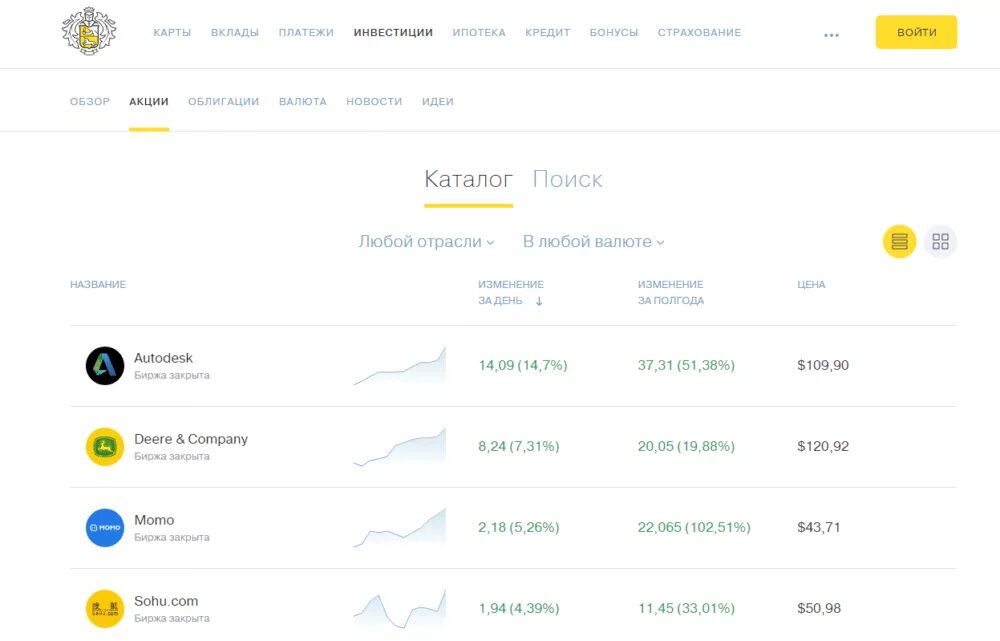This screenshot has width=1000, height=641.
Task: Open the Momo stock link
Action: tap(154, 520)
